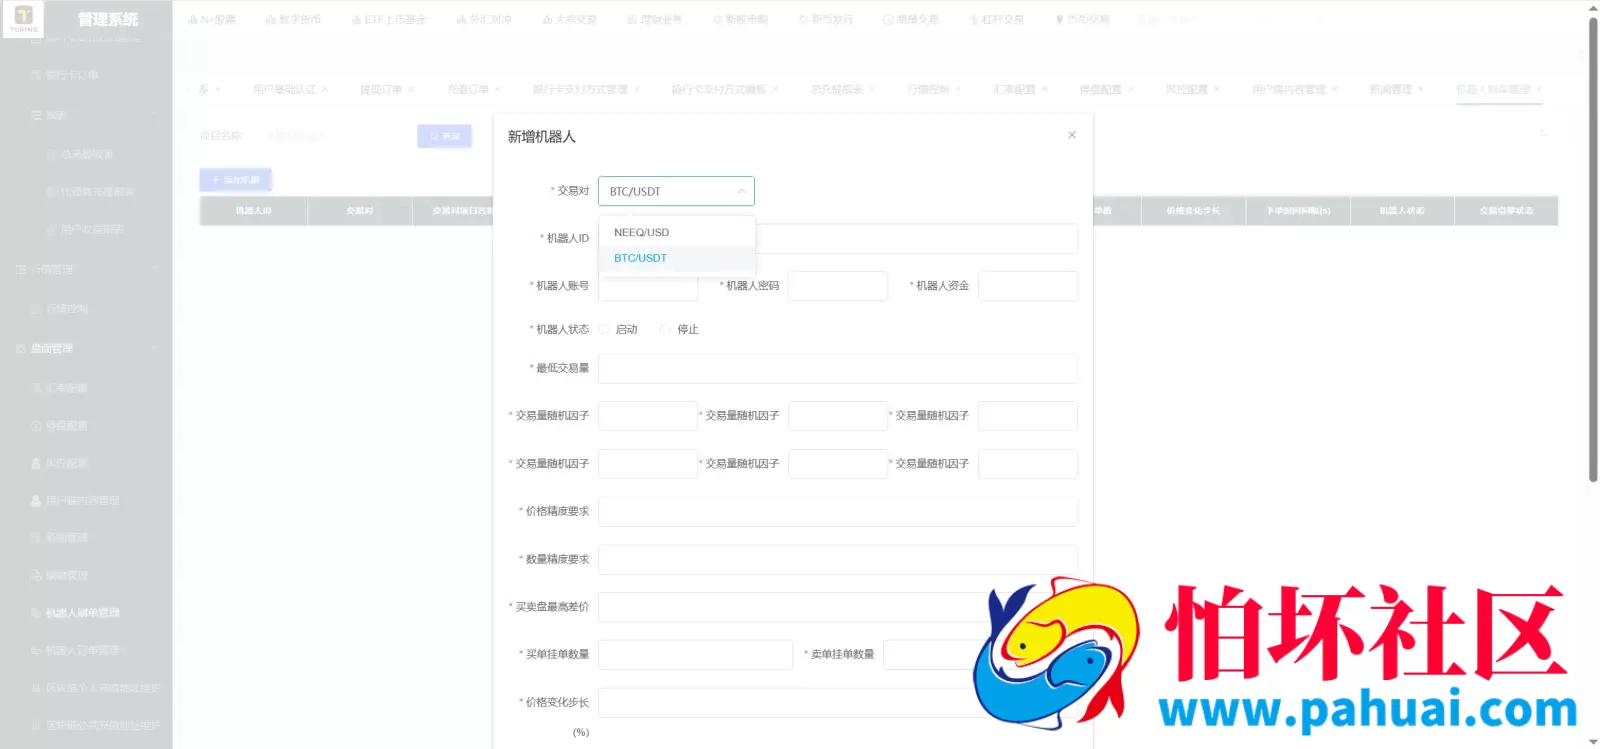Viewport: 1600px width, 749px height.
Task: Focus the 机器人密码 input field
Action: click(838, 286)
